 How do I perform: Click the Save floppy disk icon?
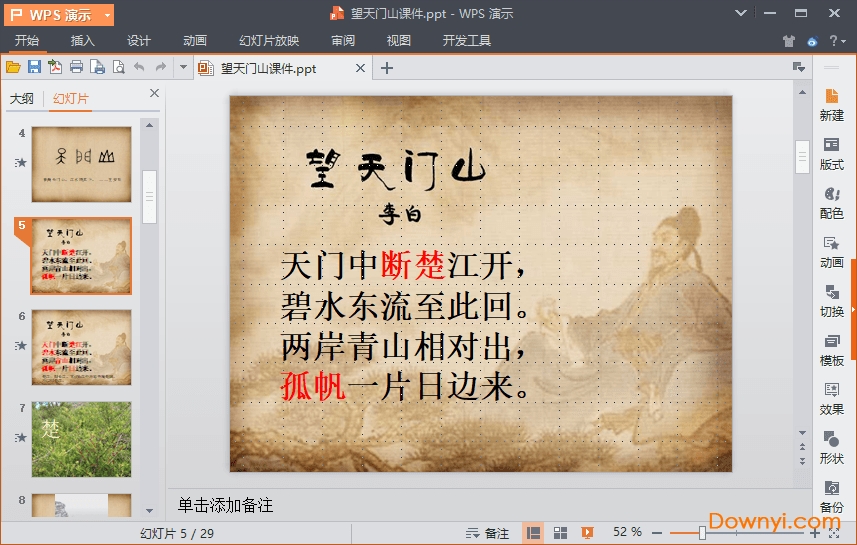(x=34, y=67)
